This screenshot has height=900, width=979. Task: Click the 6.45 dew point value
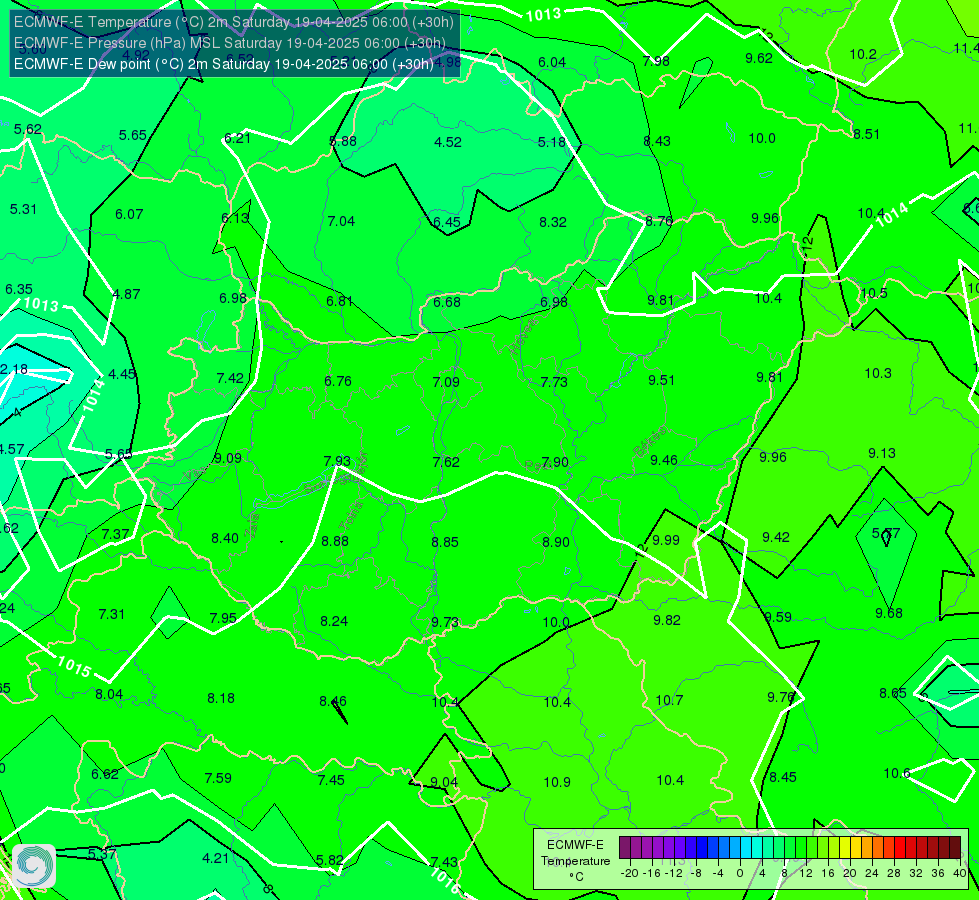tap(447, 222)
